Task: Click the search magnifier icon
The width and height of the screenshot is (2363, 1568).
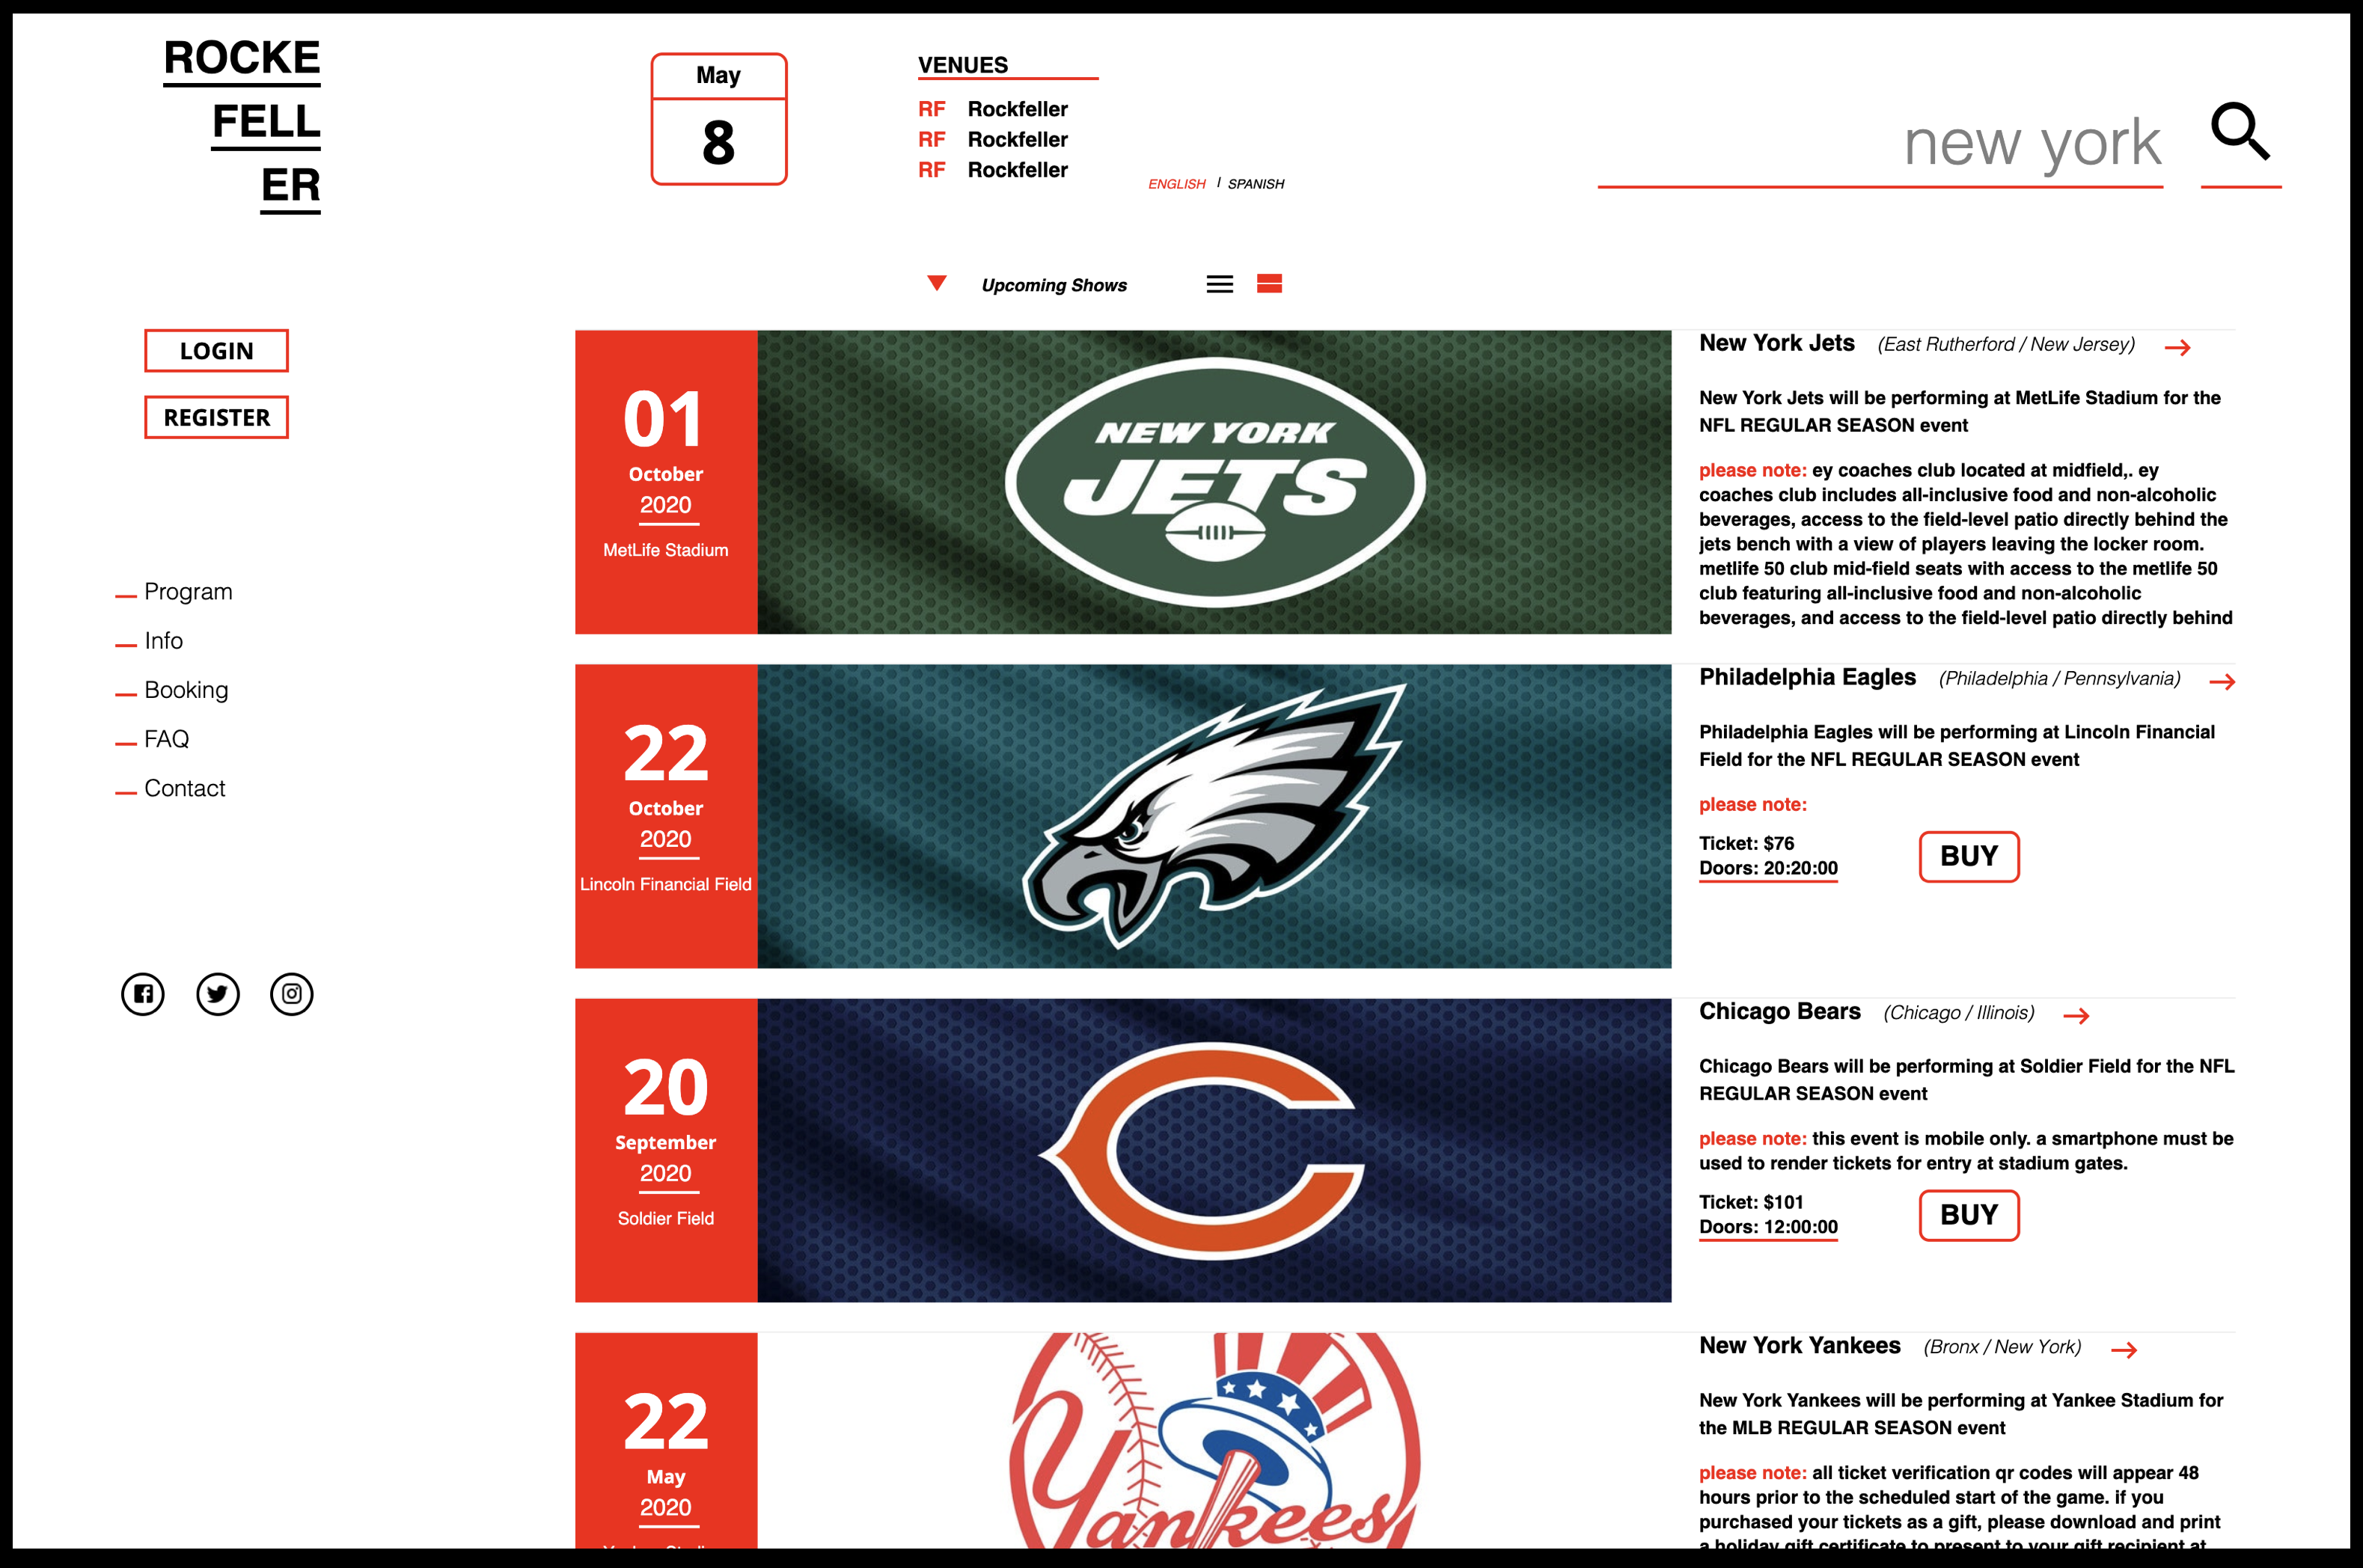Action: tap(2240, 132)
